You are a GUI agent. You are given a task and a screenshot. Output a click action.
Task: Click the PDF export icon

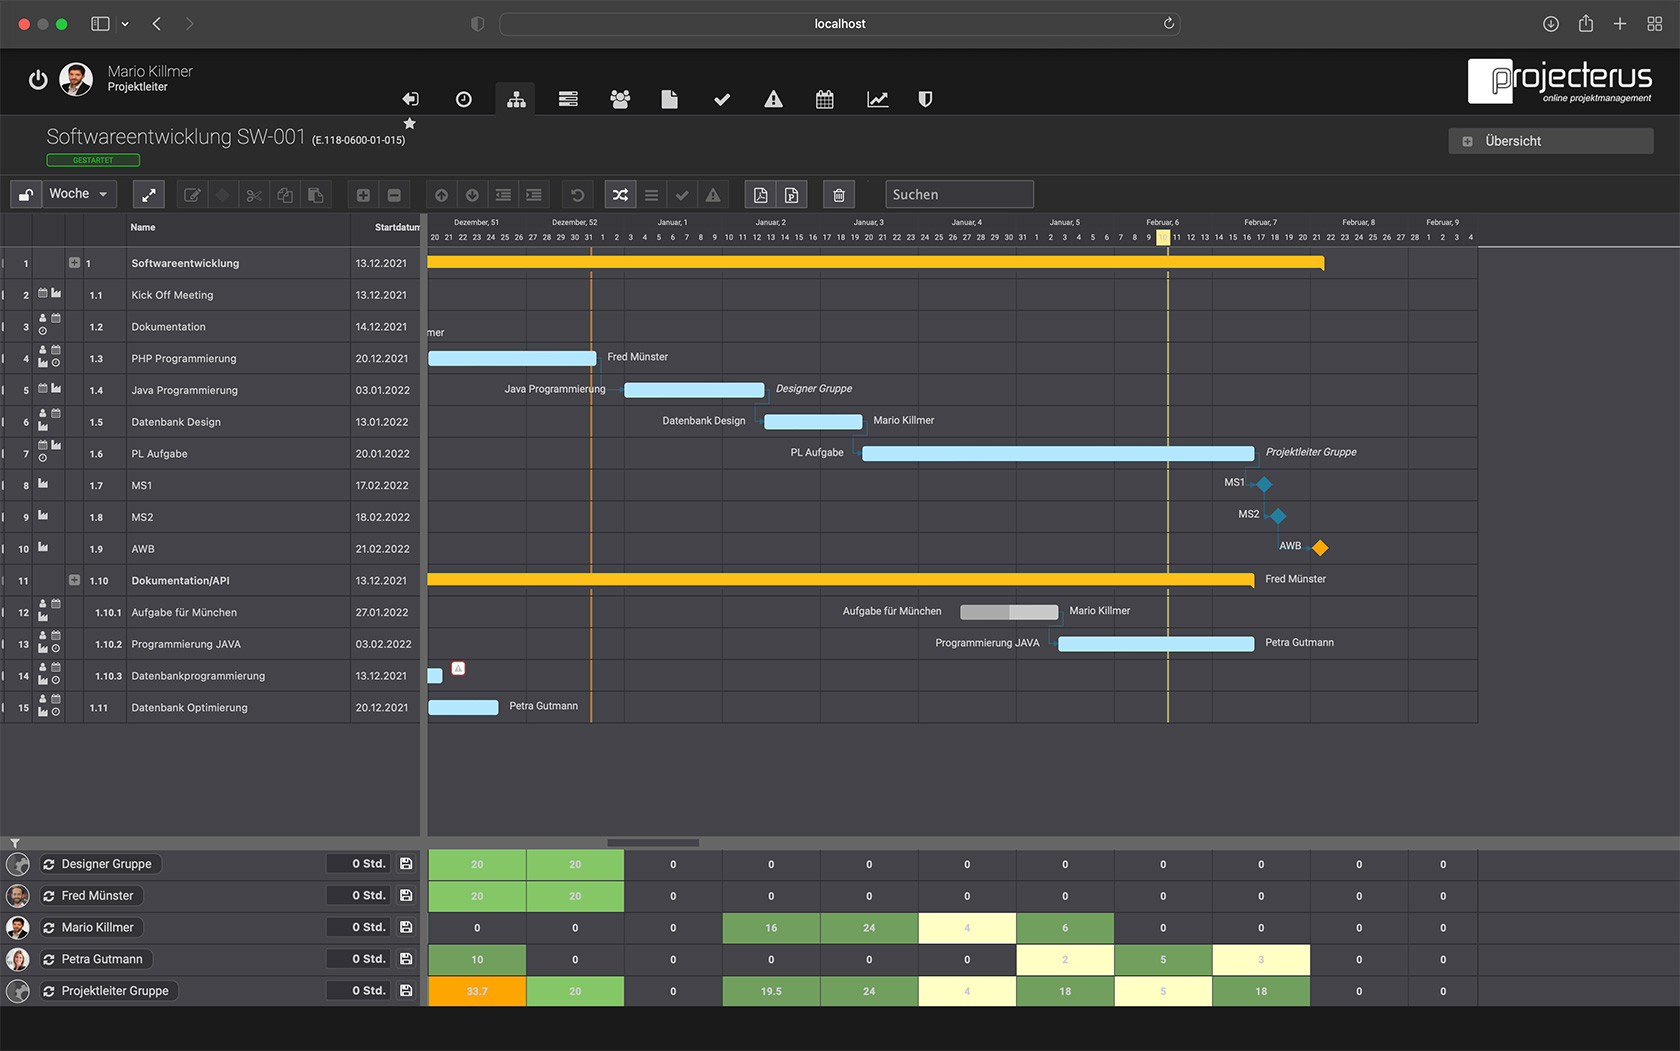pos(760,195)
